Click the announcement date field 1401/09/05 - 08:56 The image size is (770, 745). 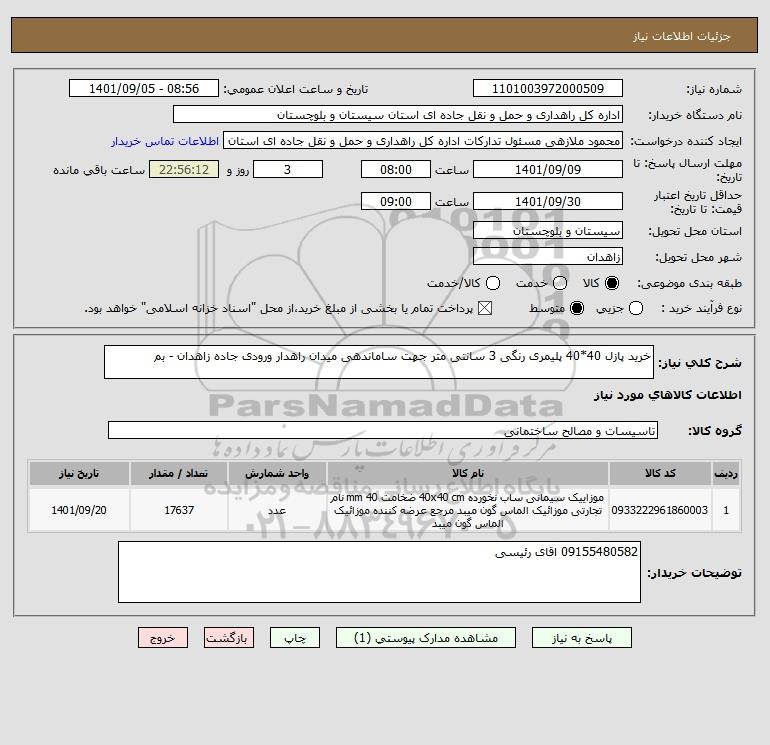[144, 88]
